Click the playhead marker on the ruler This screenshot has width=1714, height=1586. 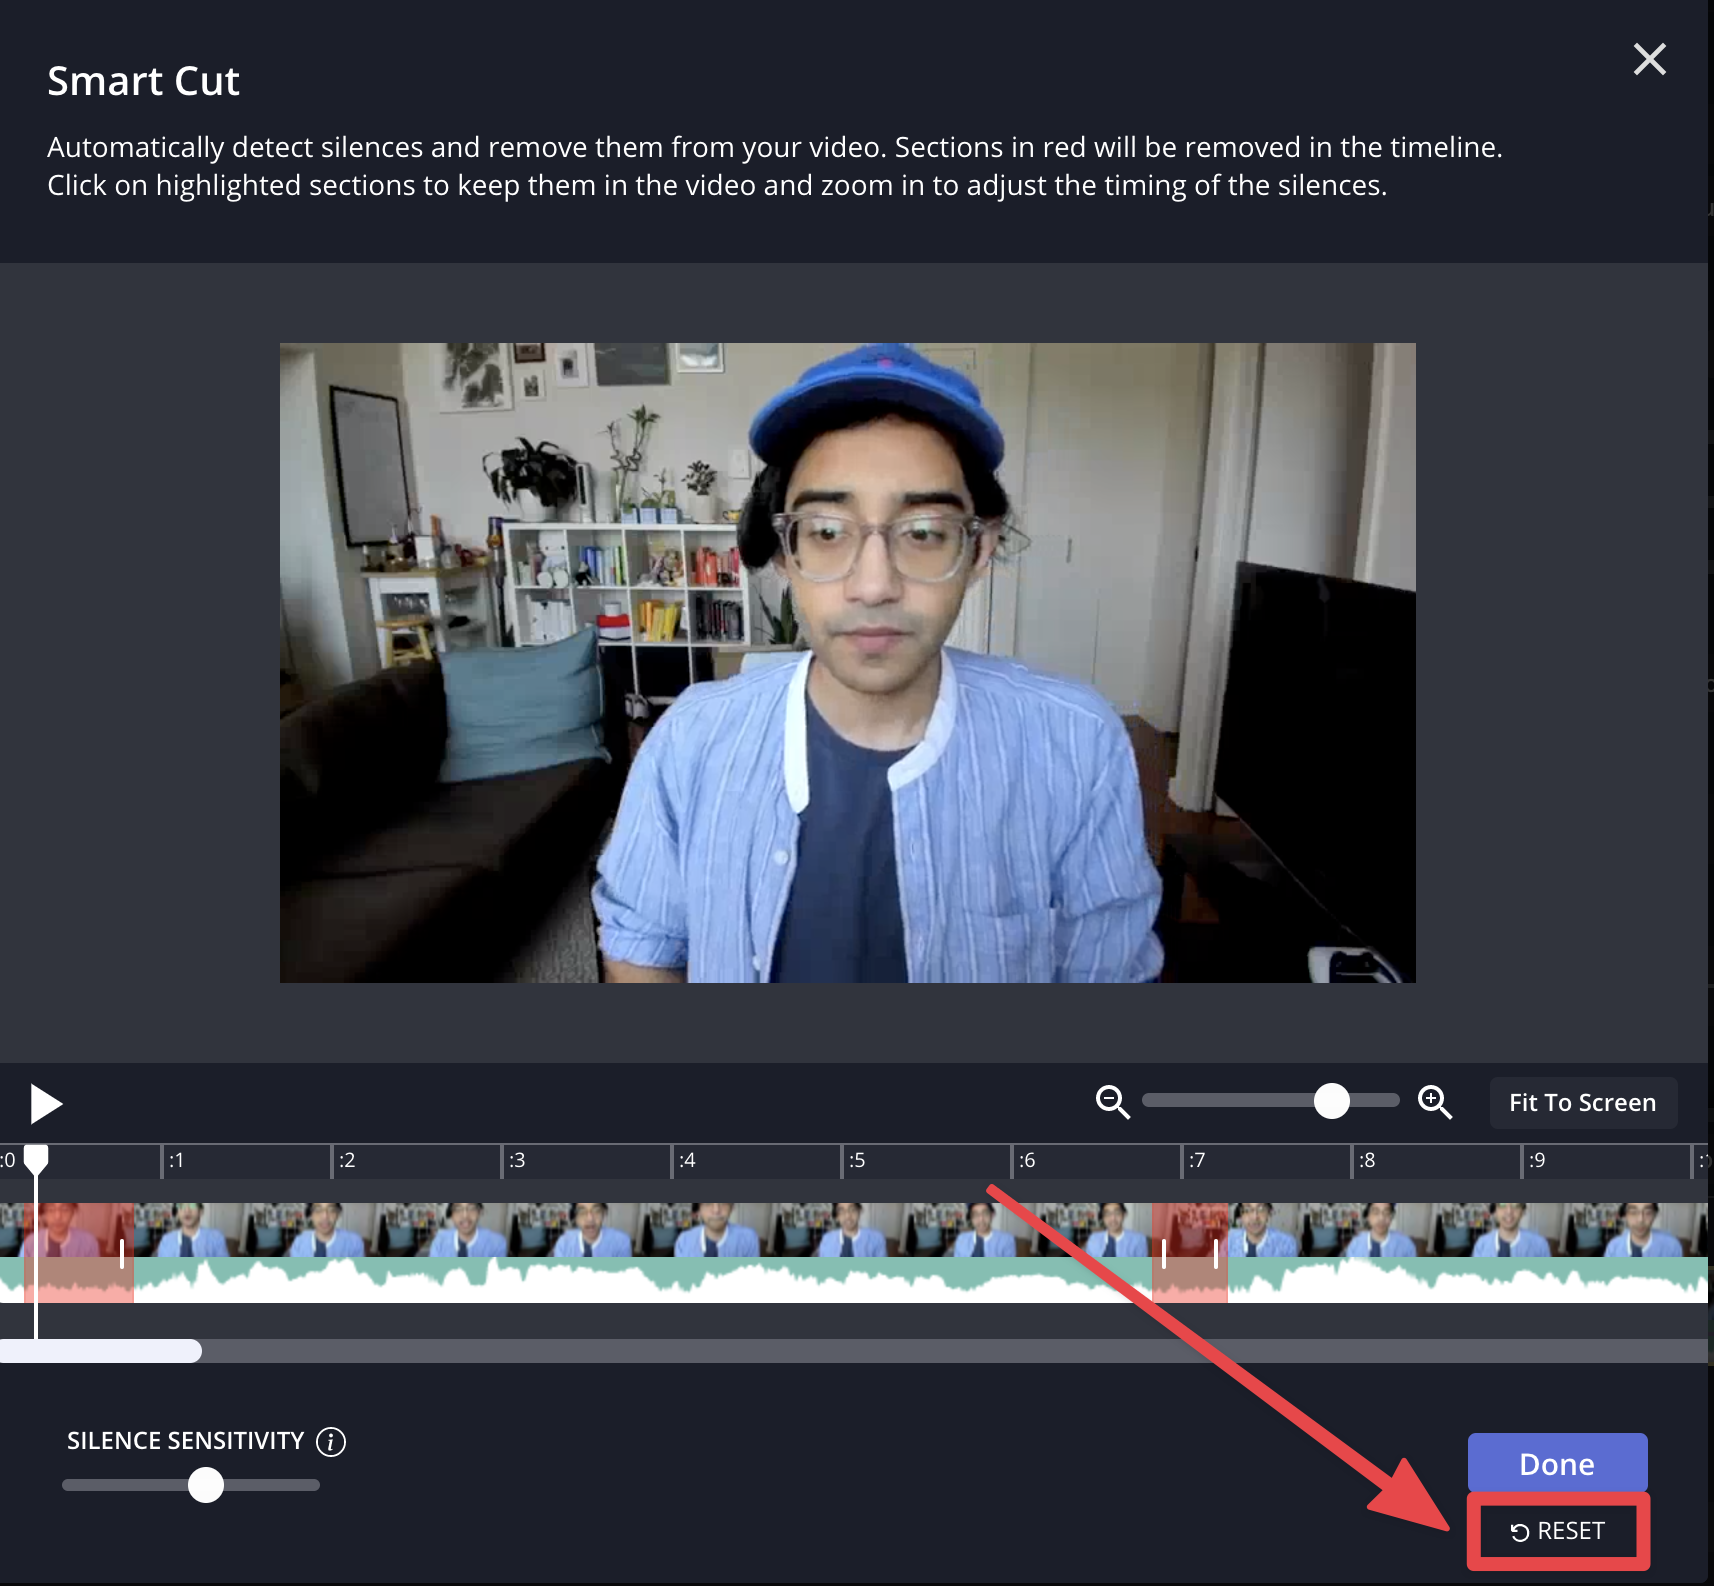click(x=36, y=1159)
